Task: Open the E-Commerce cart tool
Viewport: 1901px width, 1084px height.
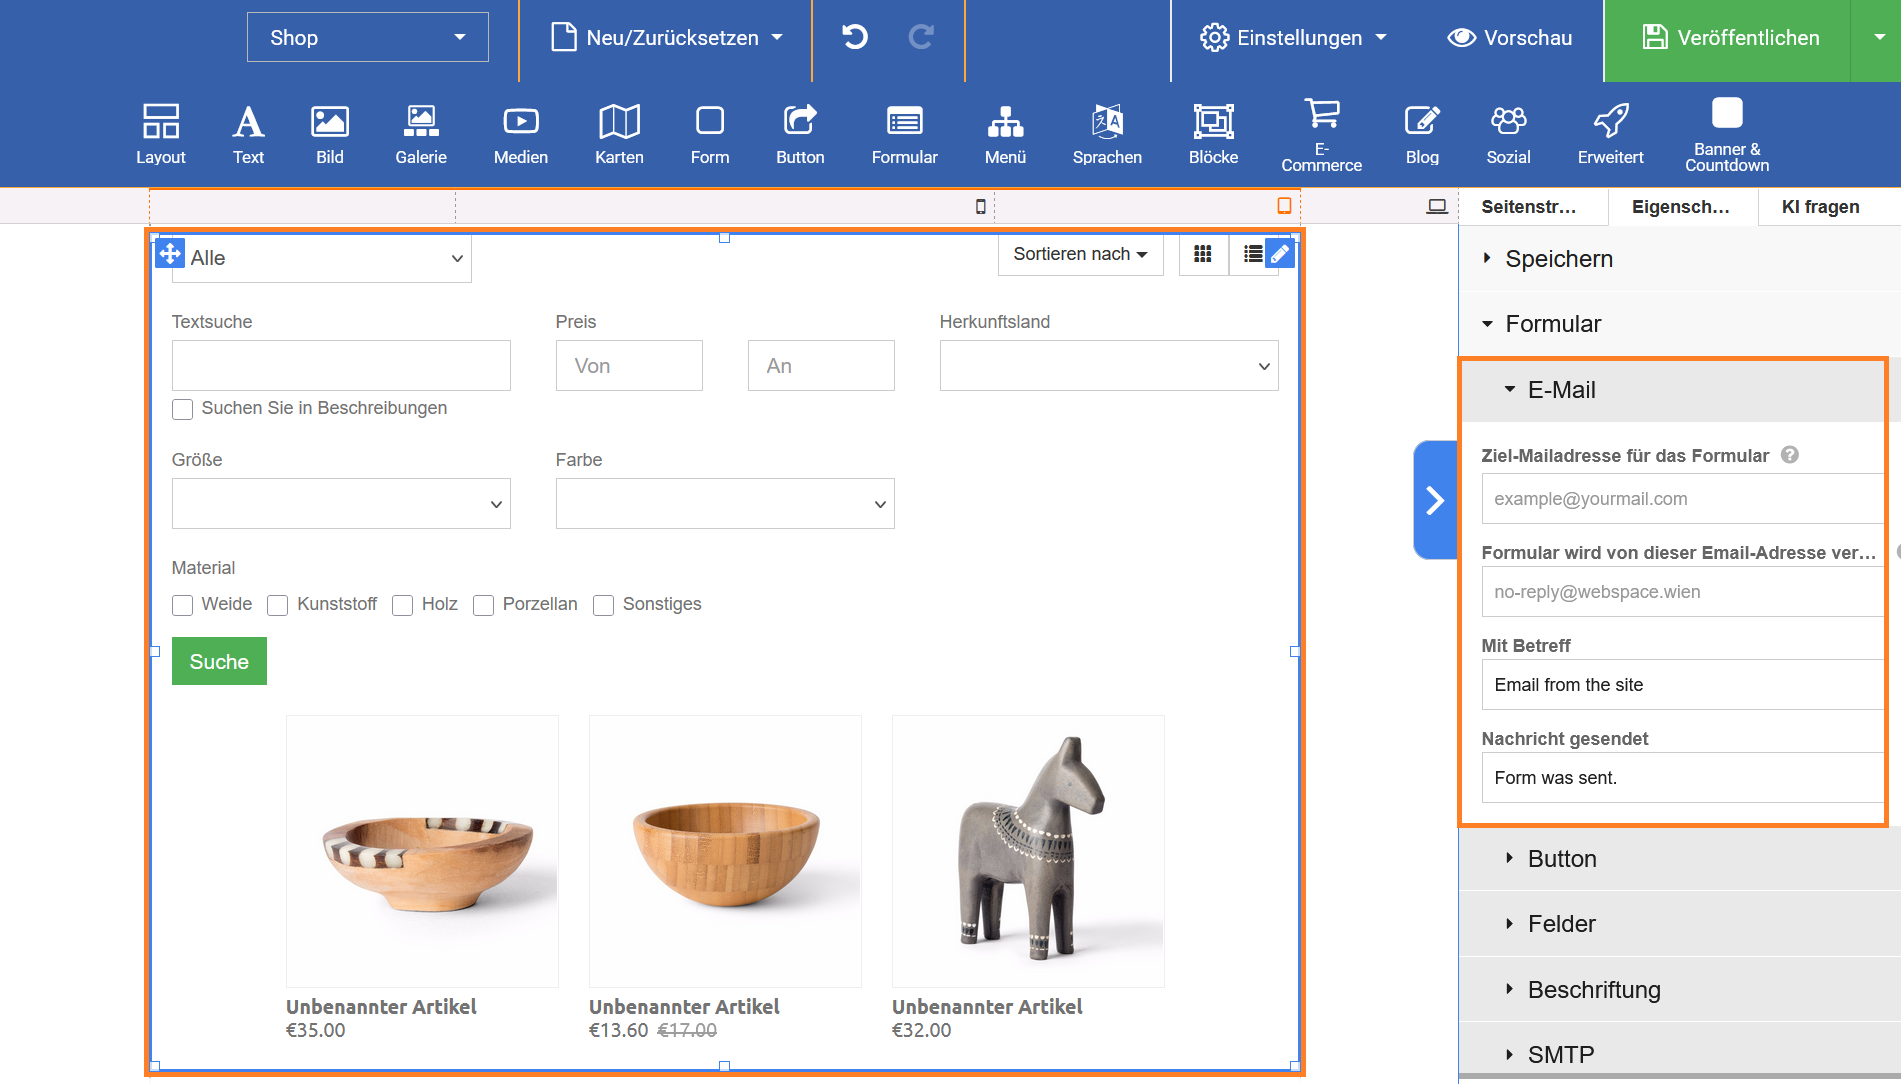Action: point(1321,134)
